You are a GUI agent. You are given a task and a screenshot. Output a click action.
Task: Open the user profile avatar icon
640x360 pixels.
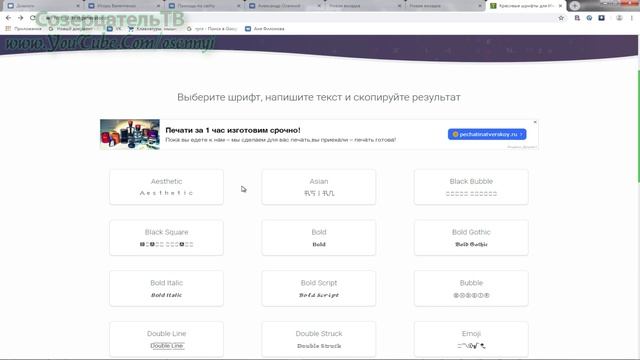(x=619, y=18)
